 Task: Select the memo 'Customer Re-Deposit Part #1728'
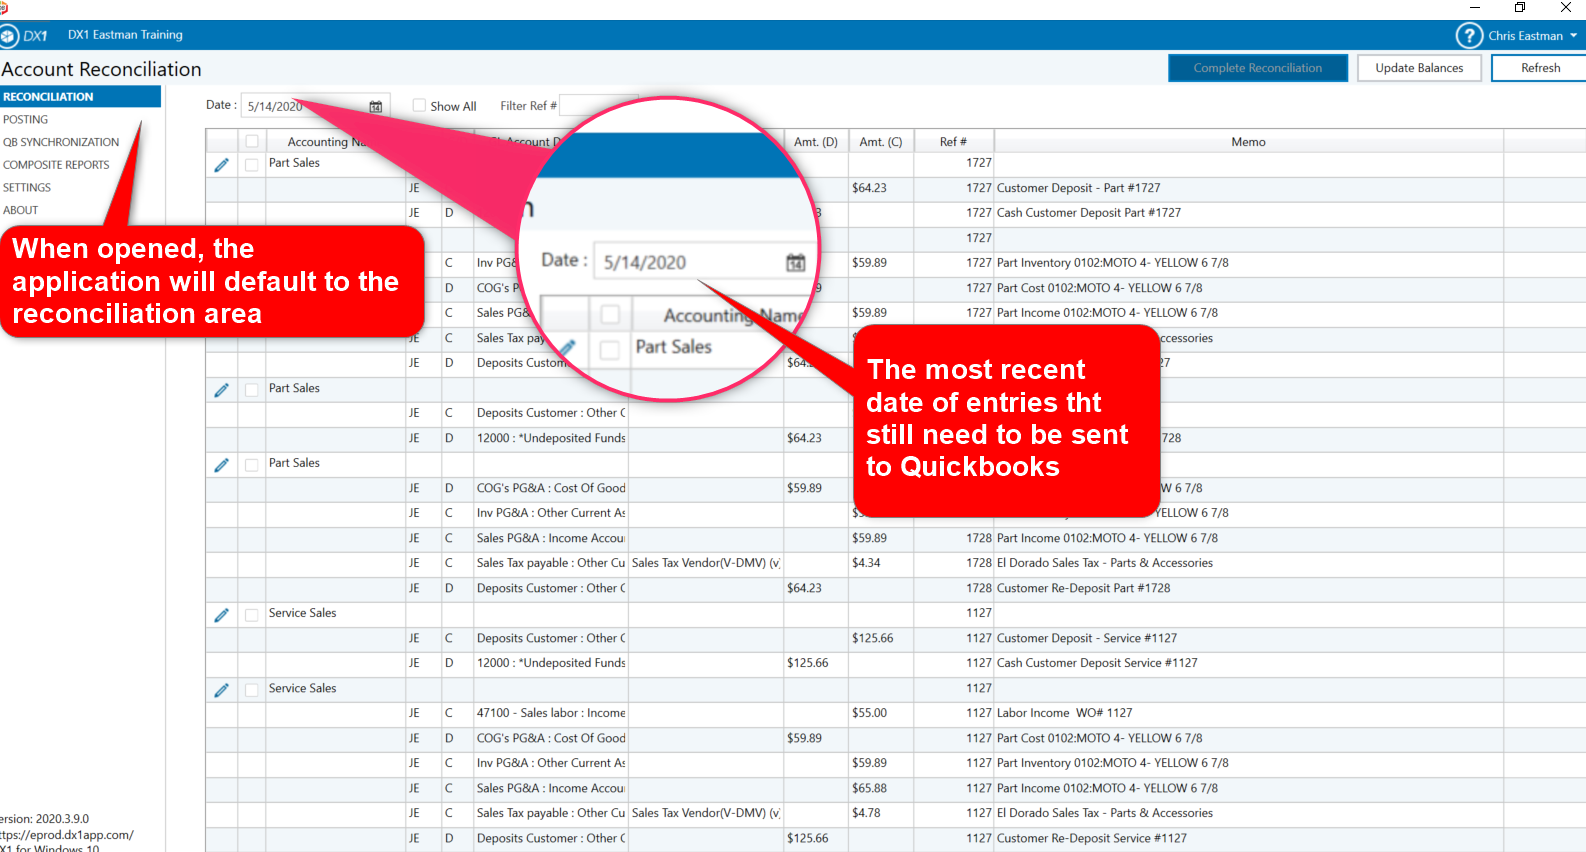(1083, 588)
